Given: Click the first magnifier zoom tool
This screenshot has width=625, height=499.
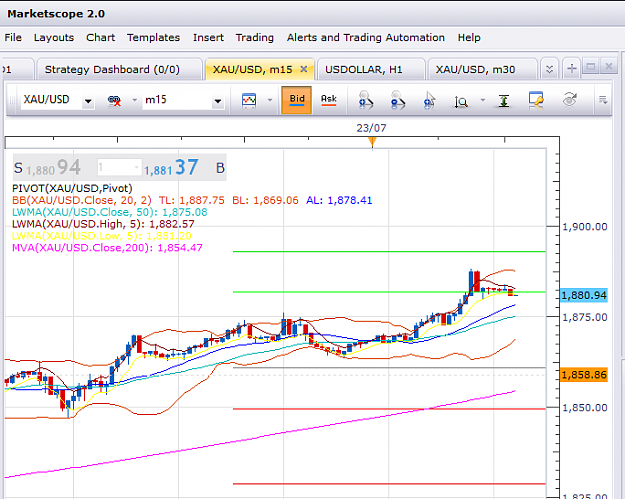Looking at the screenshot, I should pos(366,100).
